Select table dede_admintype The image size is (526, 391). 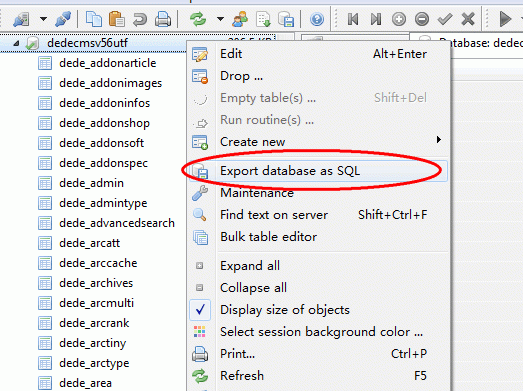click(x=103, y=203)
